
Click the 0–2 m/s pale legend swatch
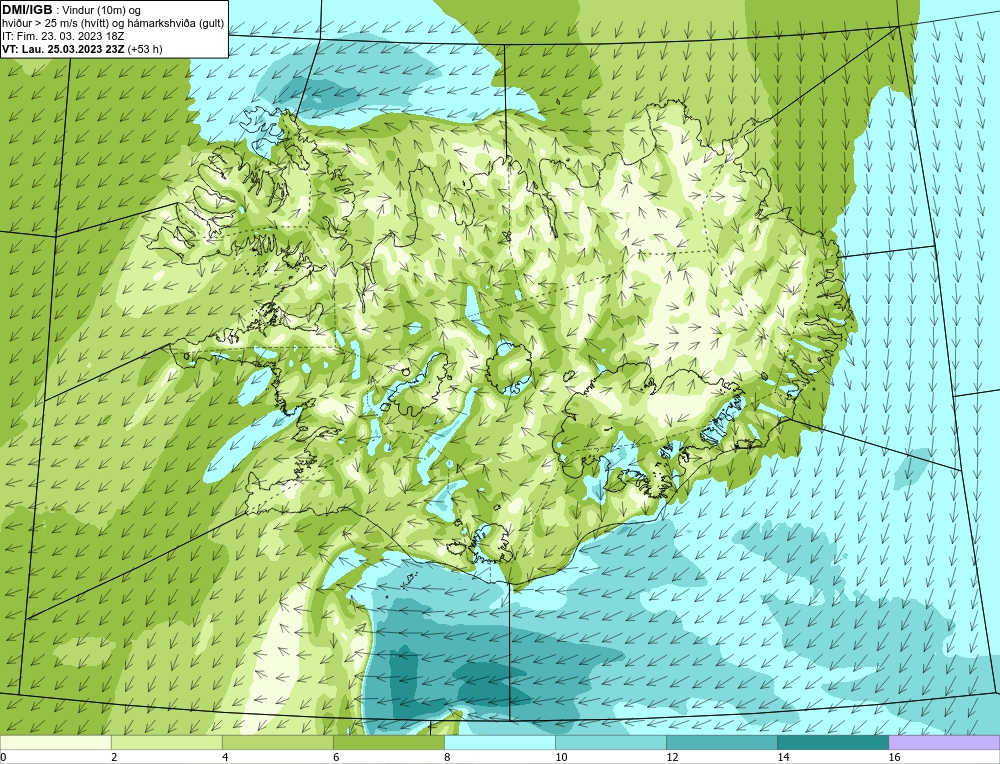pyautogui.click(x=55, y=742)
